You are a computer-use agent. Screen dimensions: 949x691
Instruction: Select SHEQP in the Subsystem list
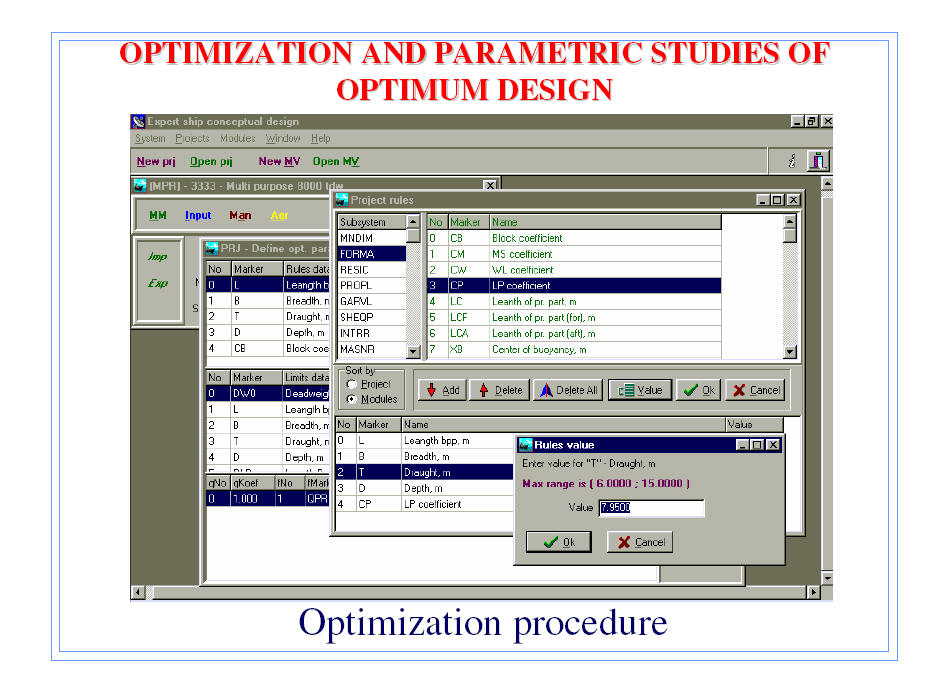372,317
